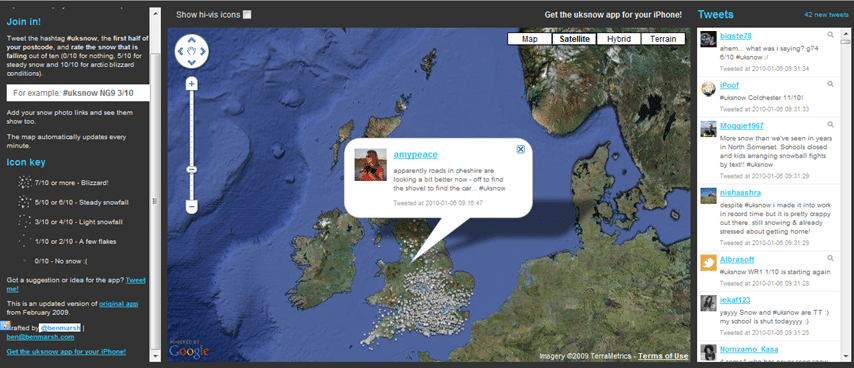
Task: Switch to the Hybrid view
Action: pos(619,39)
